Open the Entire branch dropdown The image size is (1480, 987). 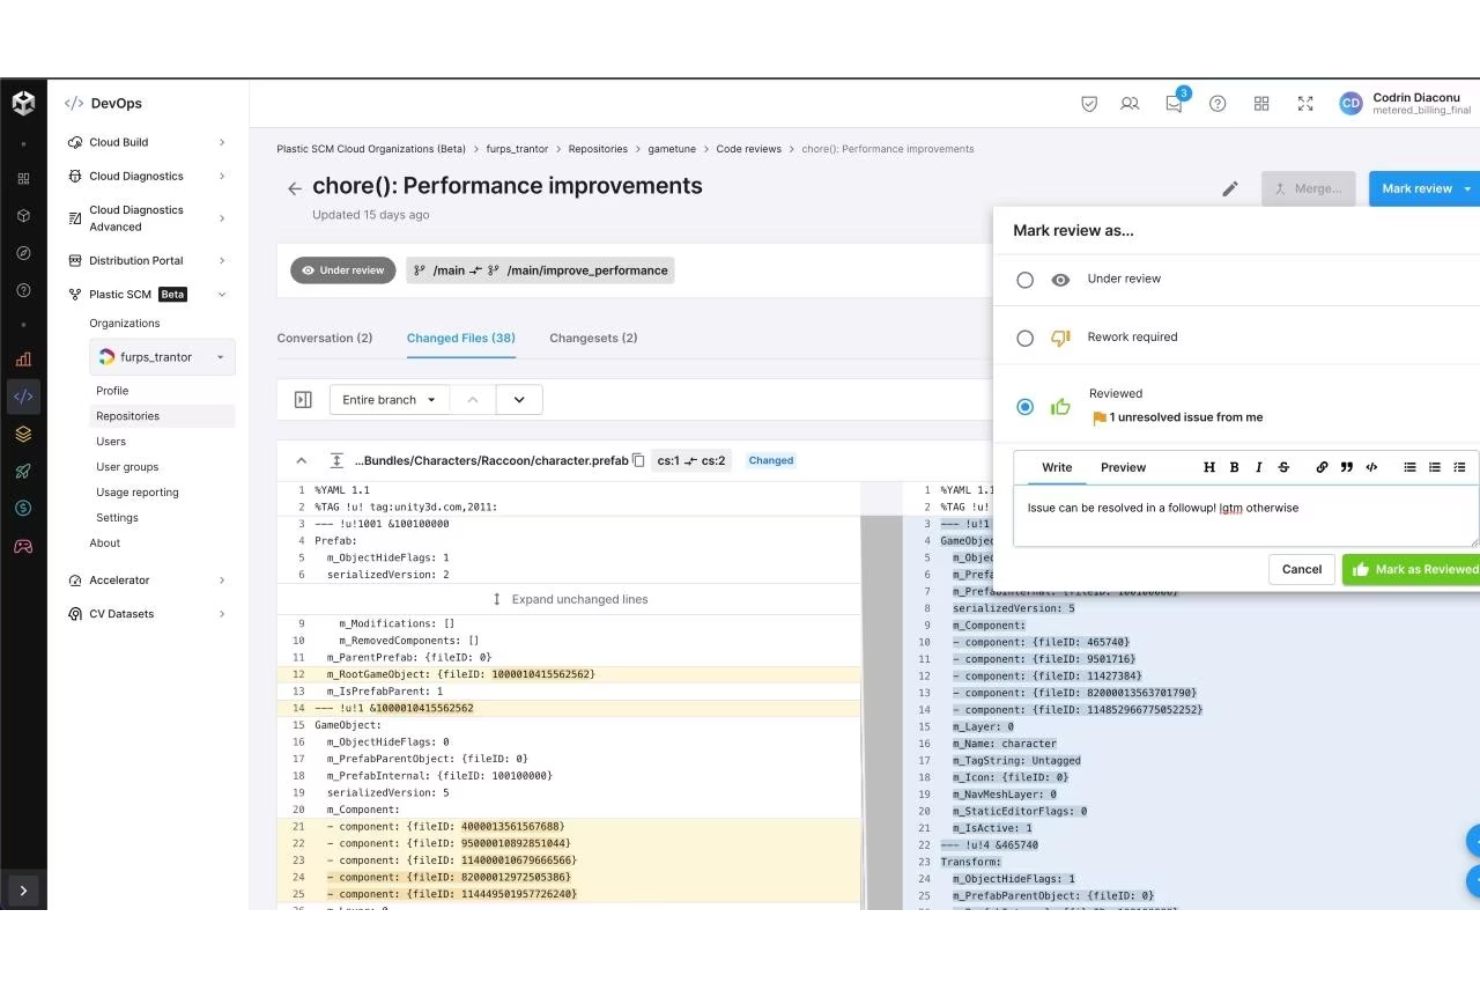pyautogui.click(x=389, y=400)
